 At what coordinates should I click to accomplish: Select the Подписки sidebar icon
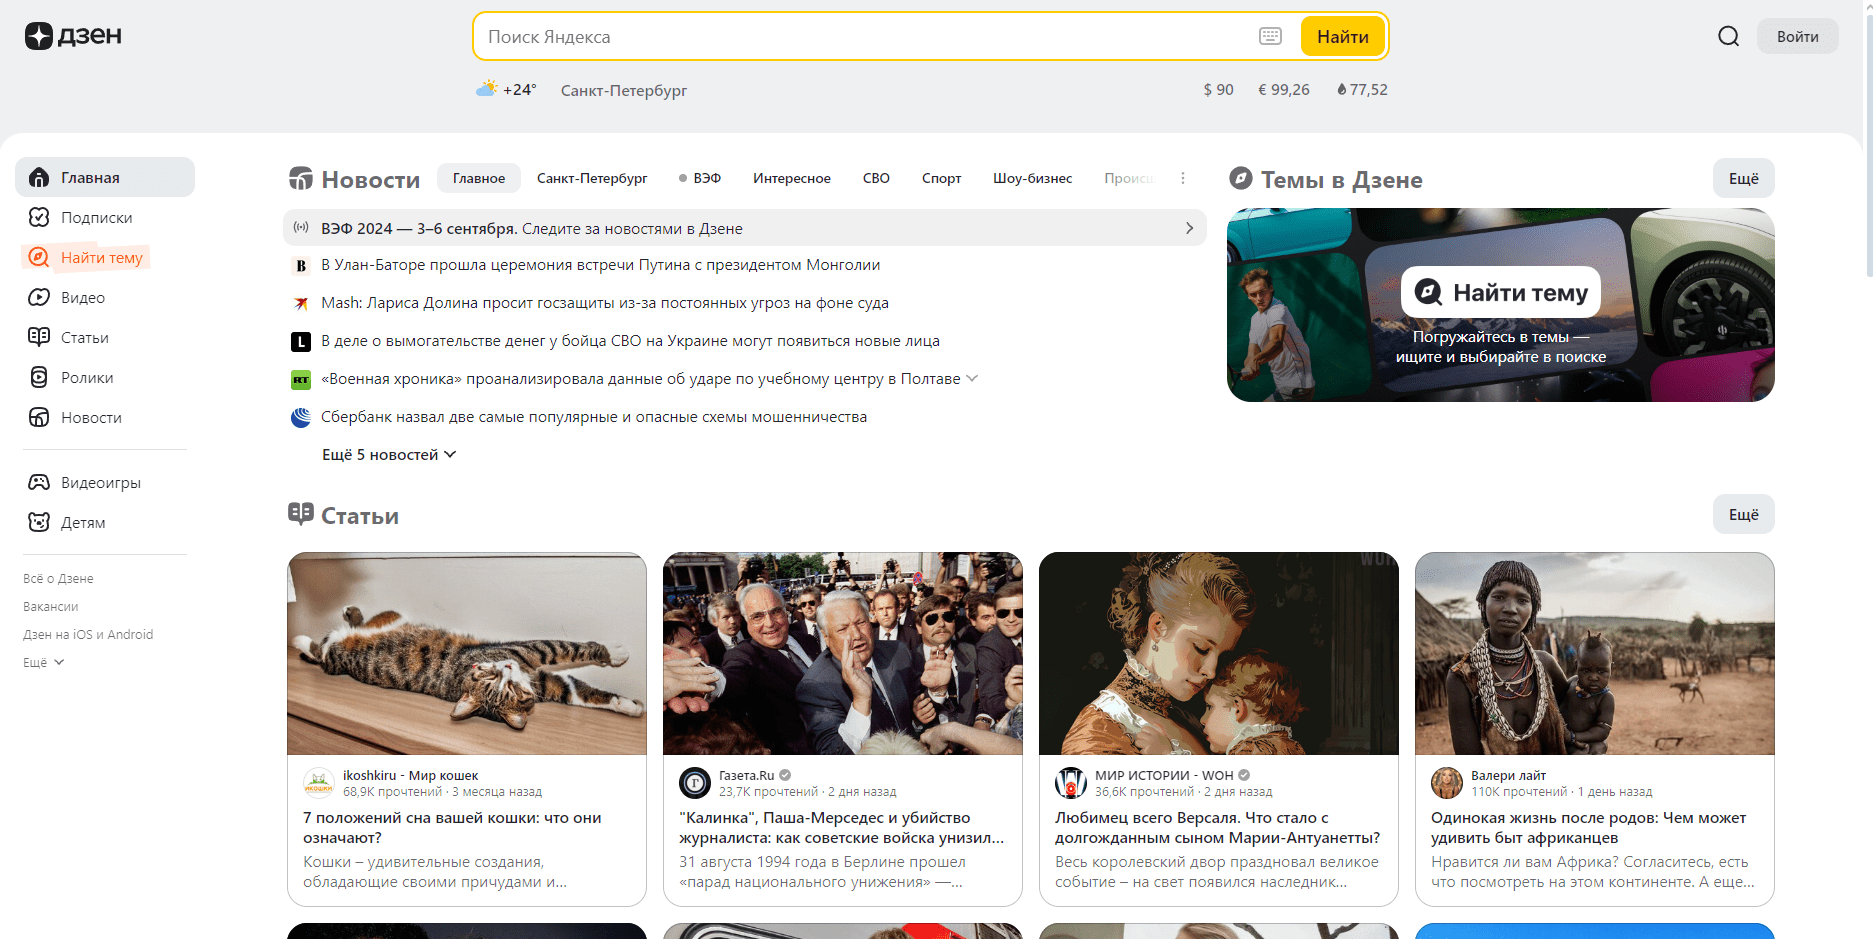[39, 217]
